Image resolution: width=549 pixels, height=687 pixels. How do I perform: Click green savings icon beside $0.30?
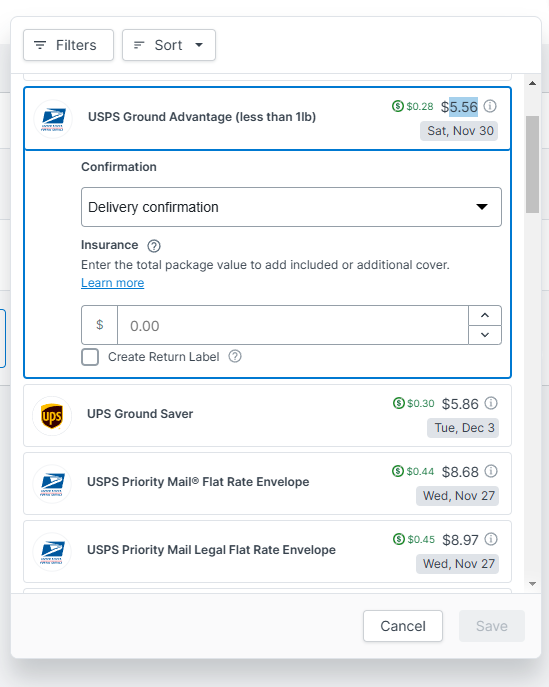pos(399,403)
